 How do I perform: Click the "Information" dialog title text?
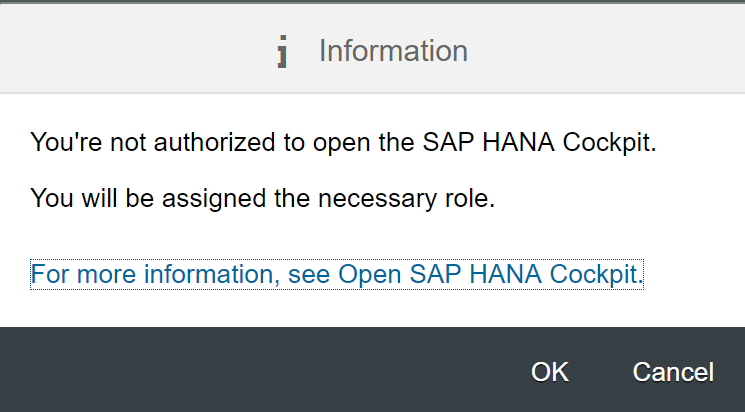[393, 51]
